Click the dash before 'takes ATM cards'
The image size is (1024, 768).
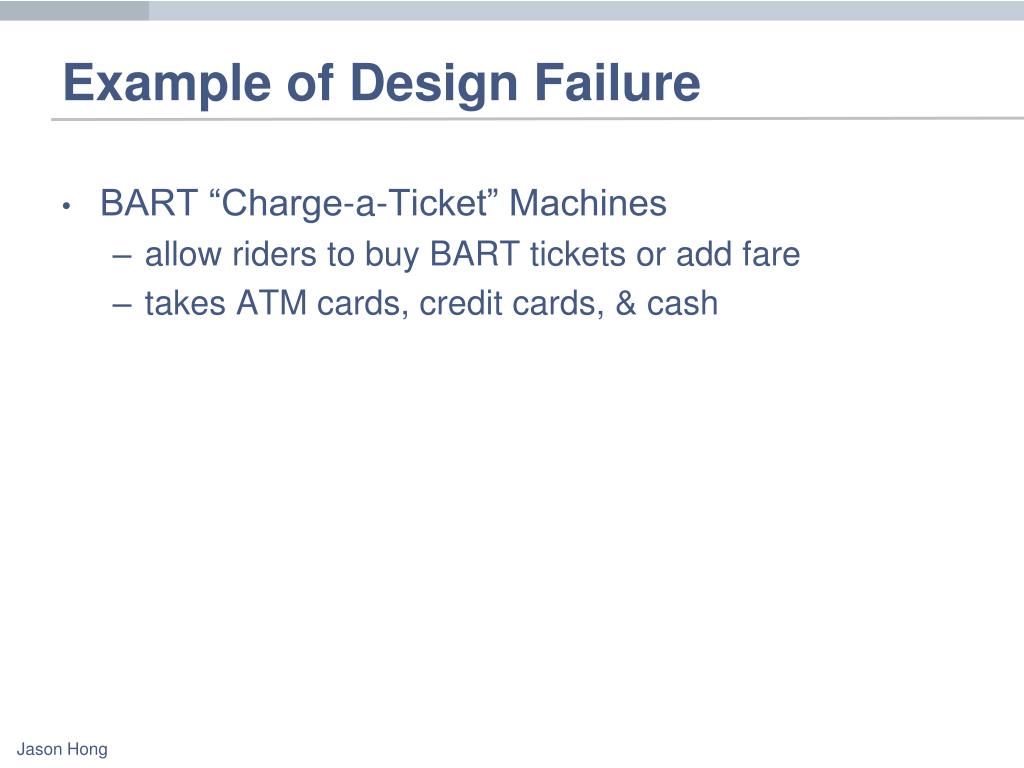[122, 305]
